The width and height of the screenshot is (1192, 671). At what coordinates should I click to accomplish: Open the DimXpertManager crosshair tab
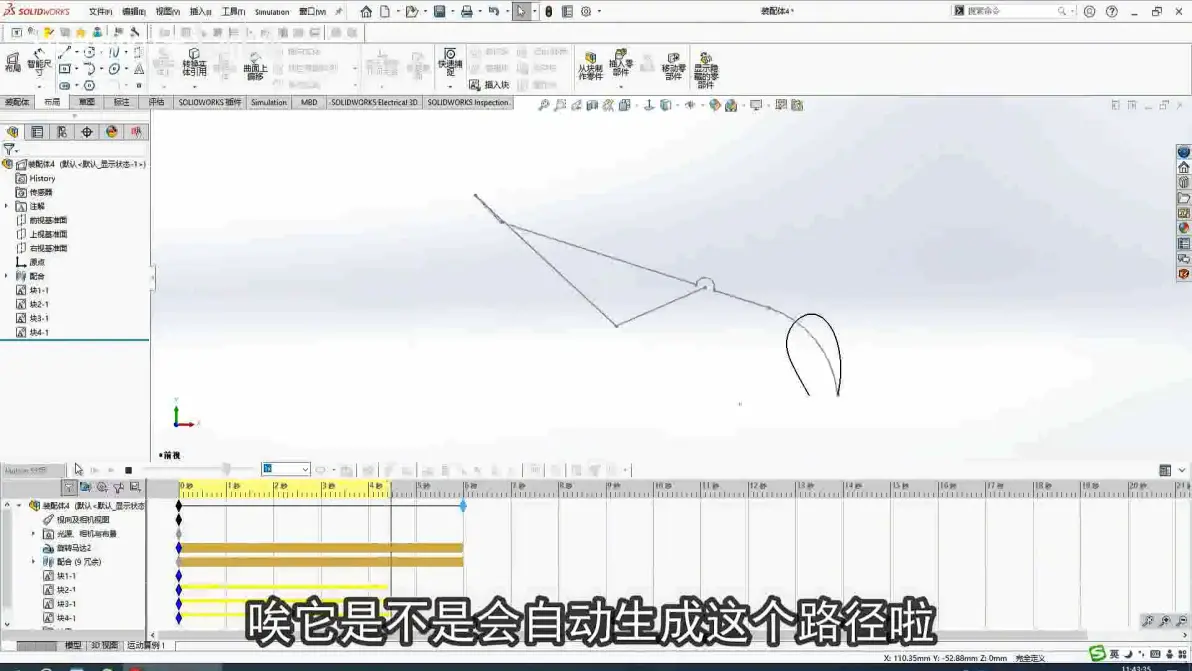pos(87,131)
